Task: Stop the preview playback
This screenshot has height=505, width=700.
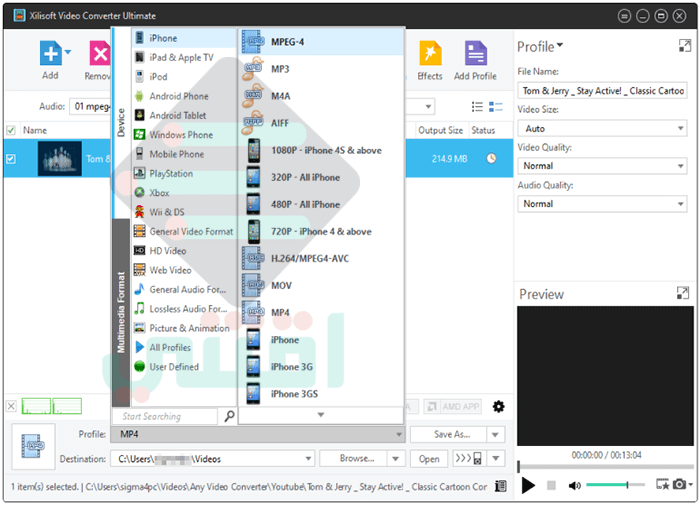Action: pyautogui.click(x=551, y=485)
